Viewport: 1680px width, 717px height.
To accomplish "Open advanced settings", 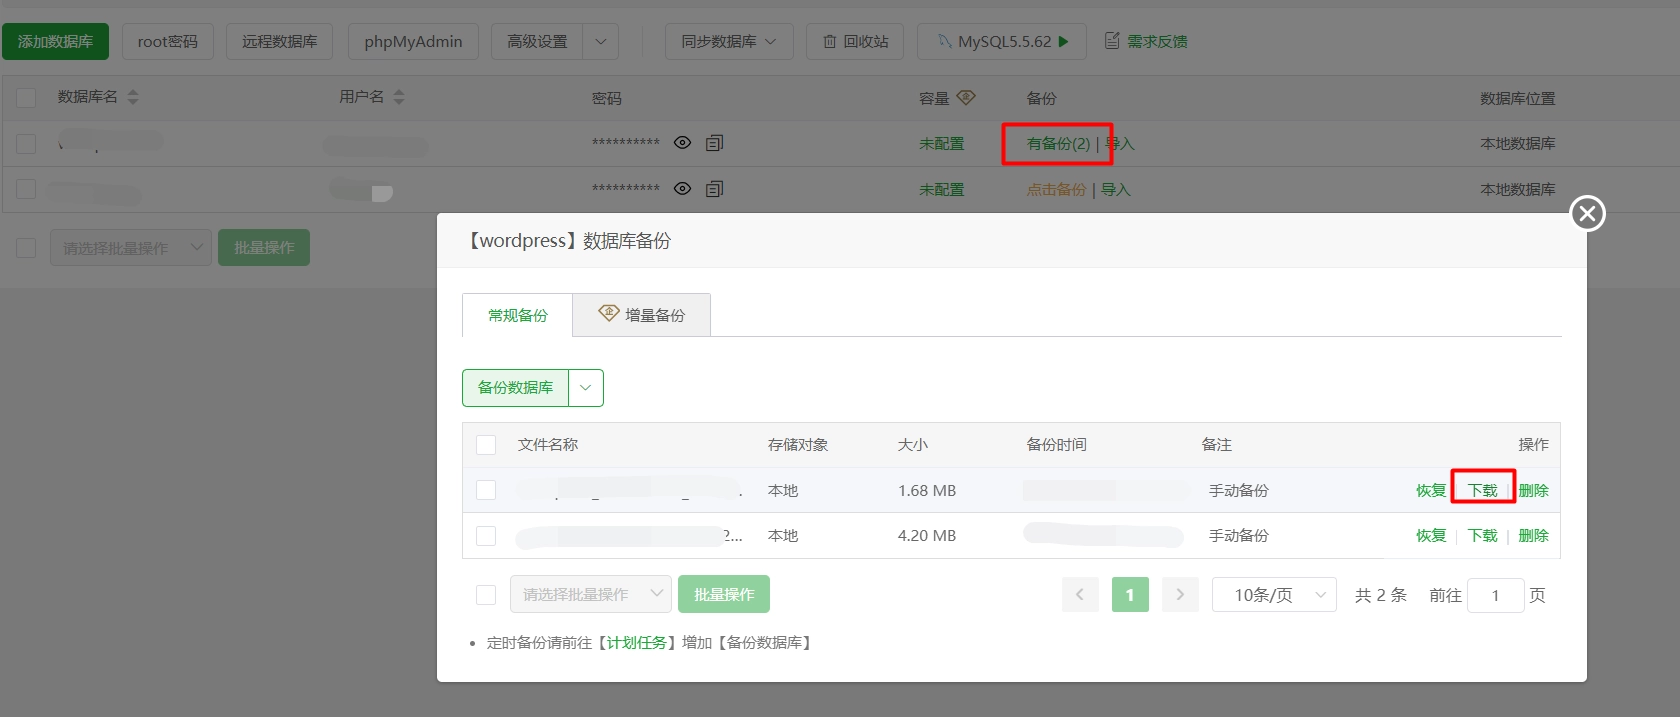I will 537,41.
